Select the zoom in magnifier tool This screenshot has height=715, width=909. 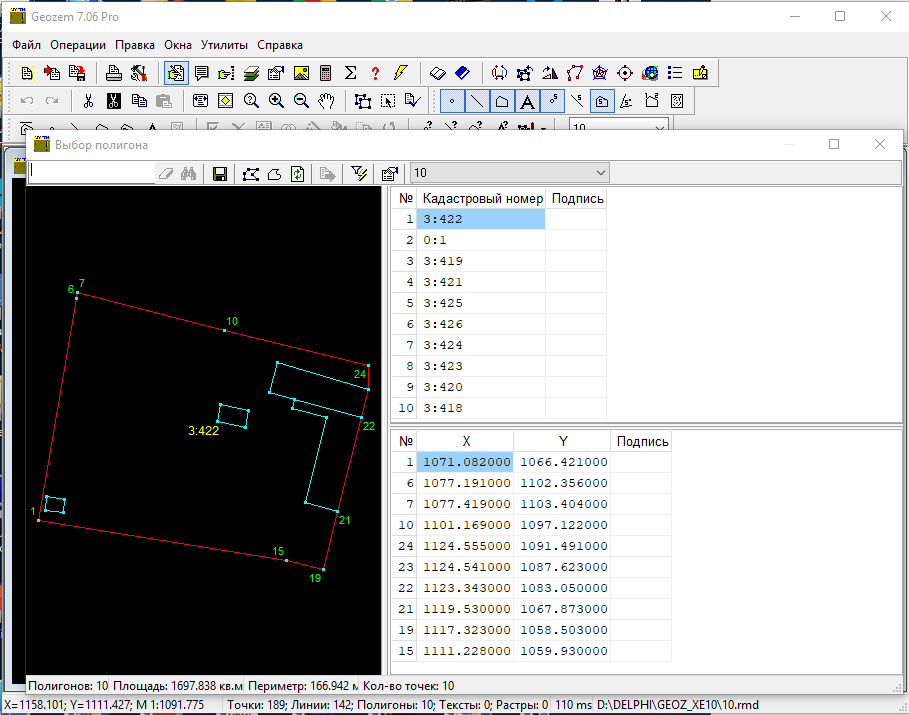click(x=276, y=101)
